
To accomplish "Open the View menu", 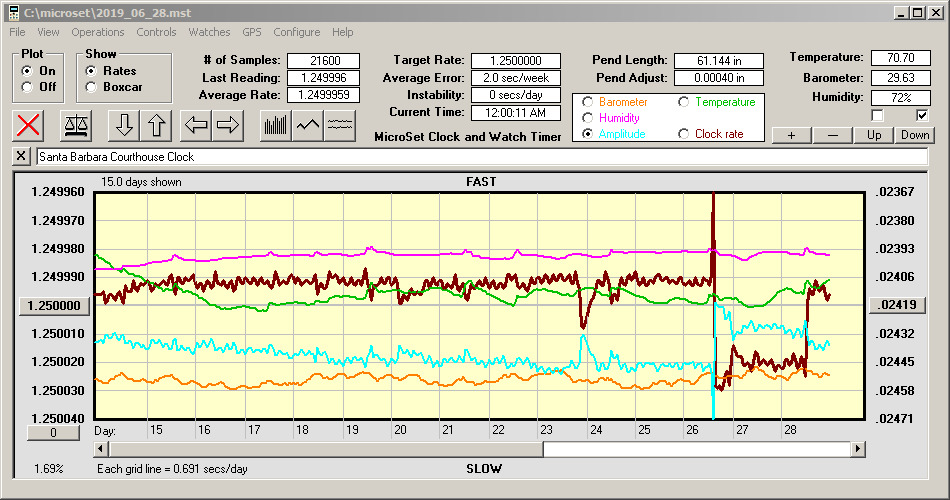I will 48,32.
